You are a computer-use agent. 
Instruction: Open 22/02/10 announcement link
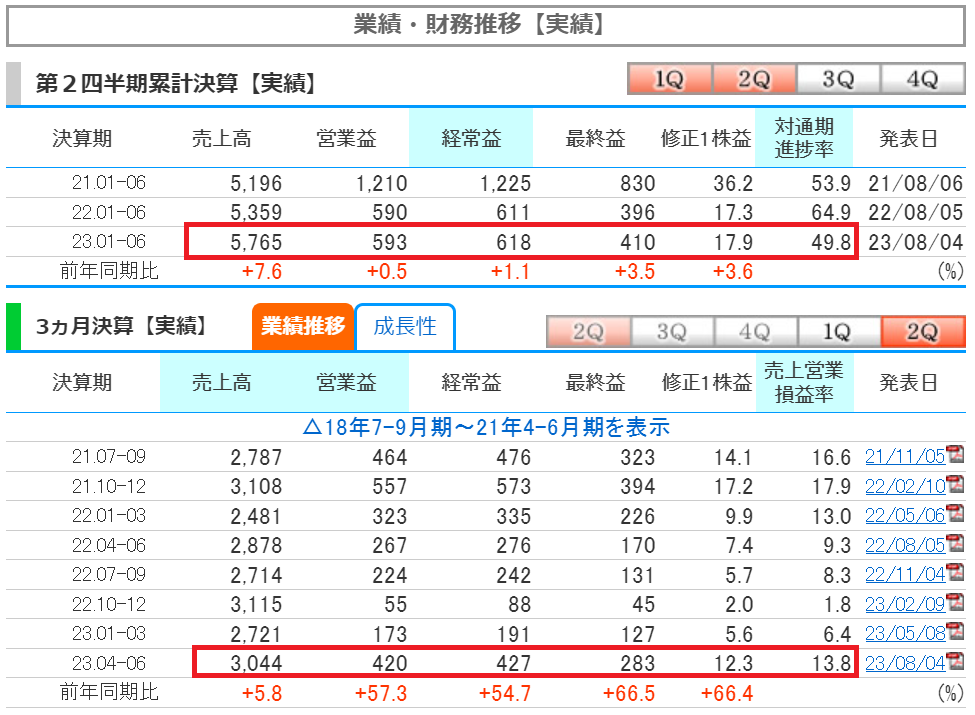click(x=905, y=486)
